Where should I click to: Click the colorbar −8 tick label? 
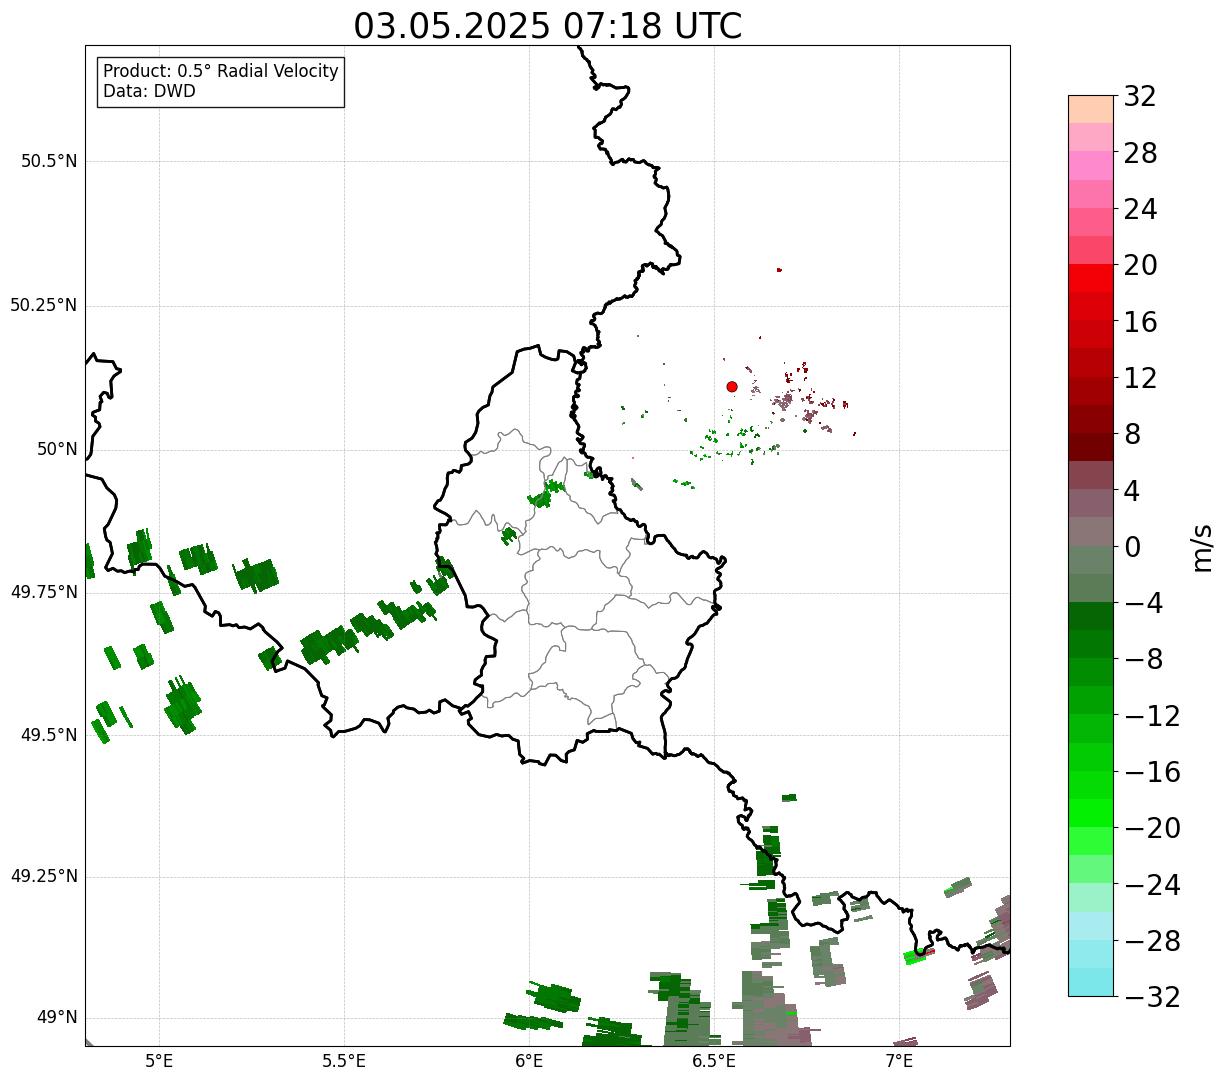click(x=1143, y=659)
